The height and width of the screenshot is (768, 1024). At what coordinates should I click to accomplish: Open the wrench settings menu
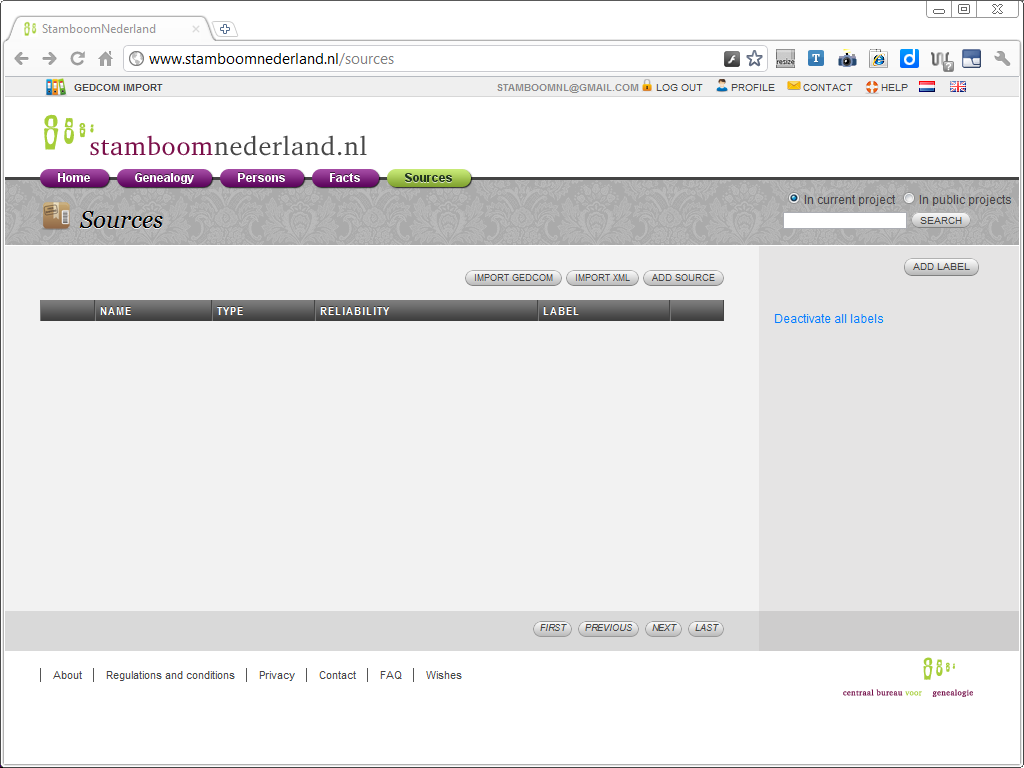(x=1002, y=59)
